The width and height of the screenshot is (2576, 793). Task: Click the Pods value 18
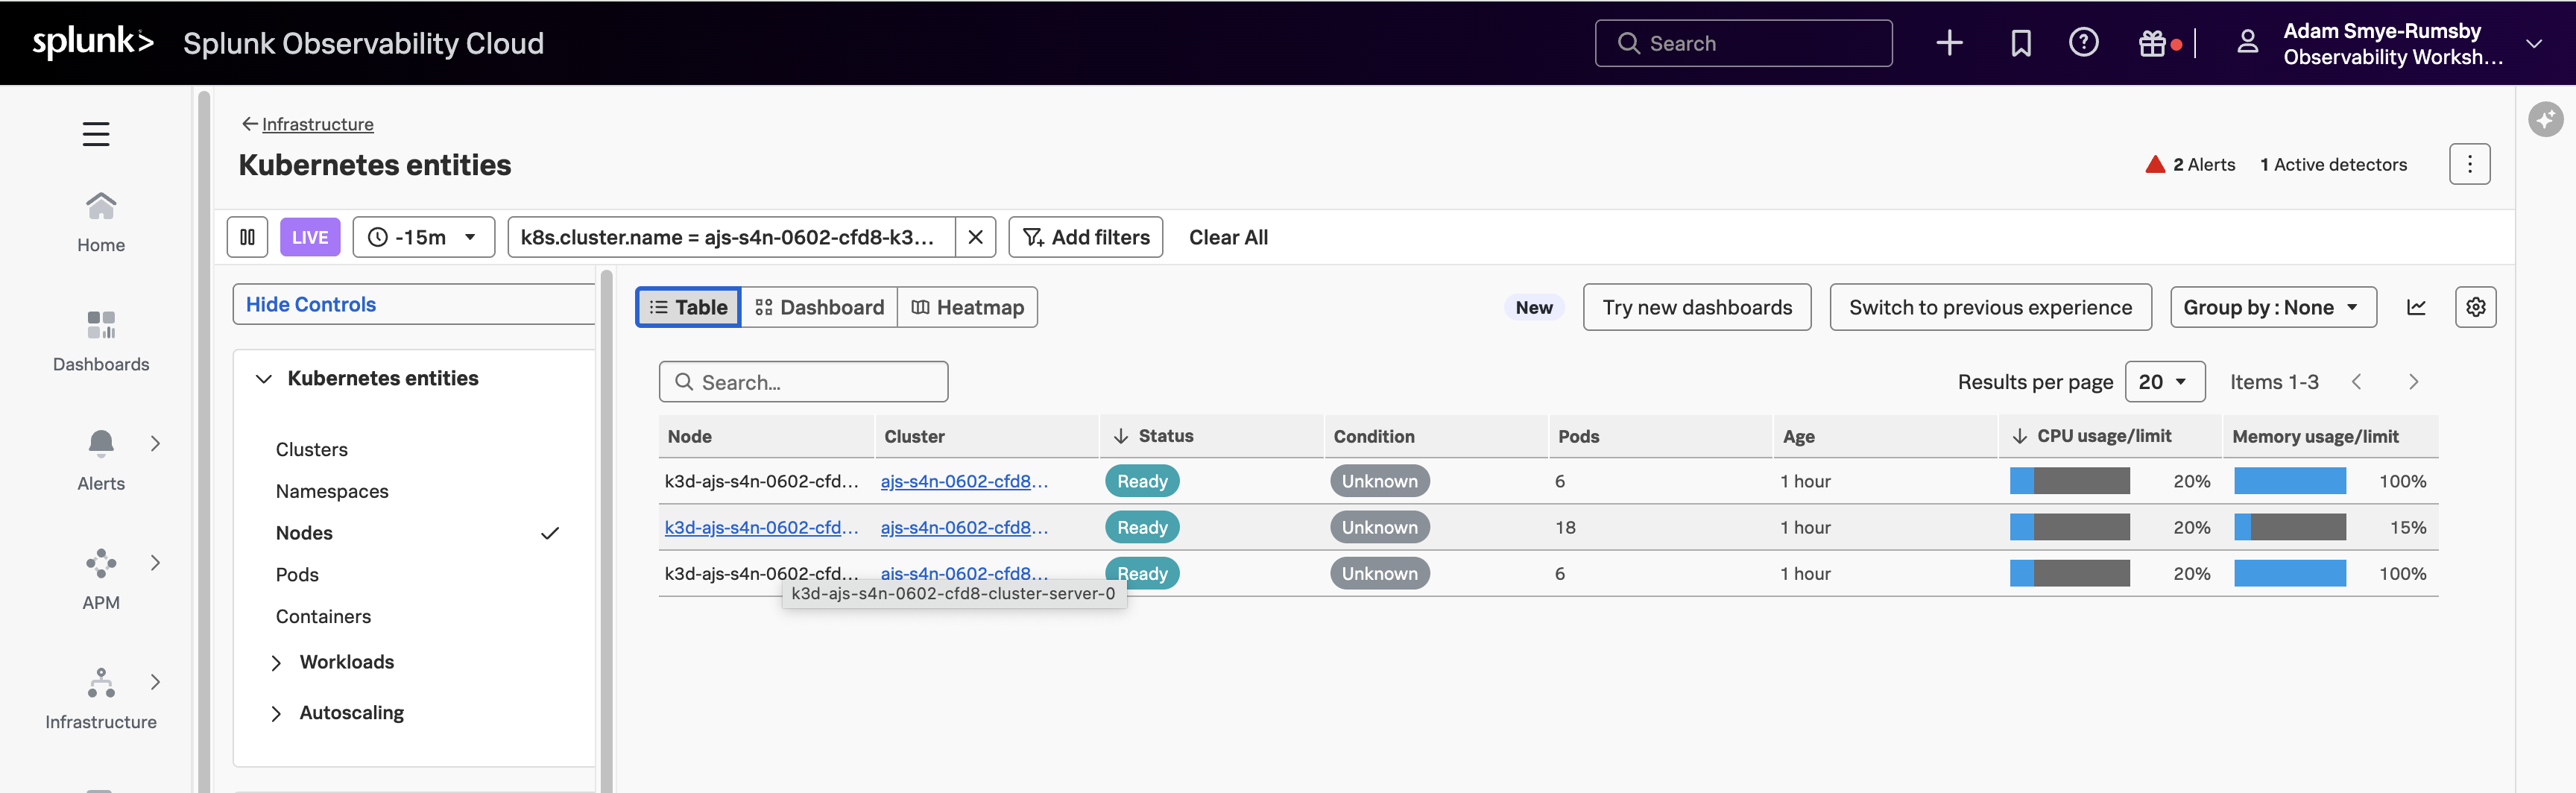pyautogui.click(x=1565, y=527)
